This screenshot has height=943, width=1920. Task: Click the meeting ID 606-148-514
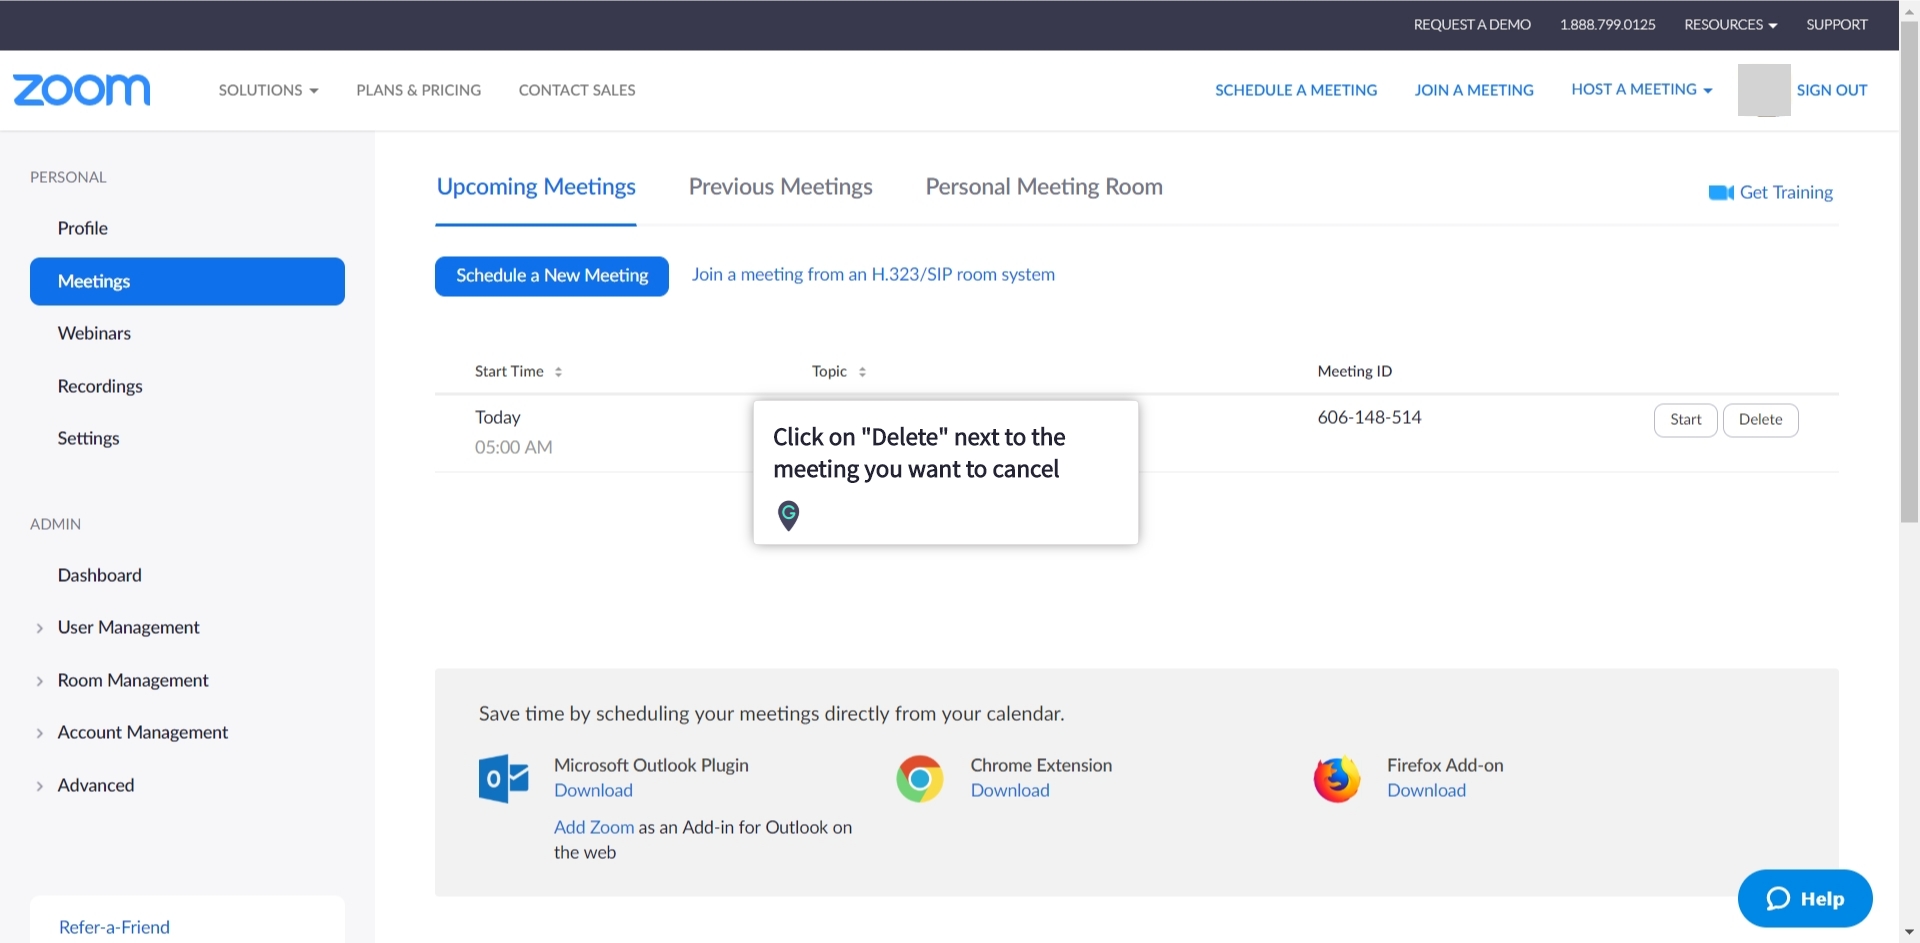coord(1369,417)
